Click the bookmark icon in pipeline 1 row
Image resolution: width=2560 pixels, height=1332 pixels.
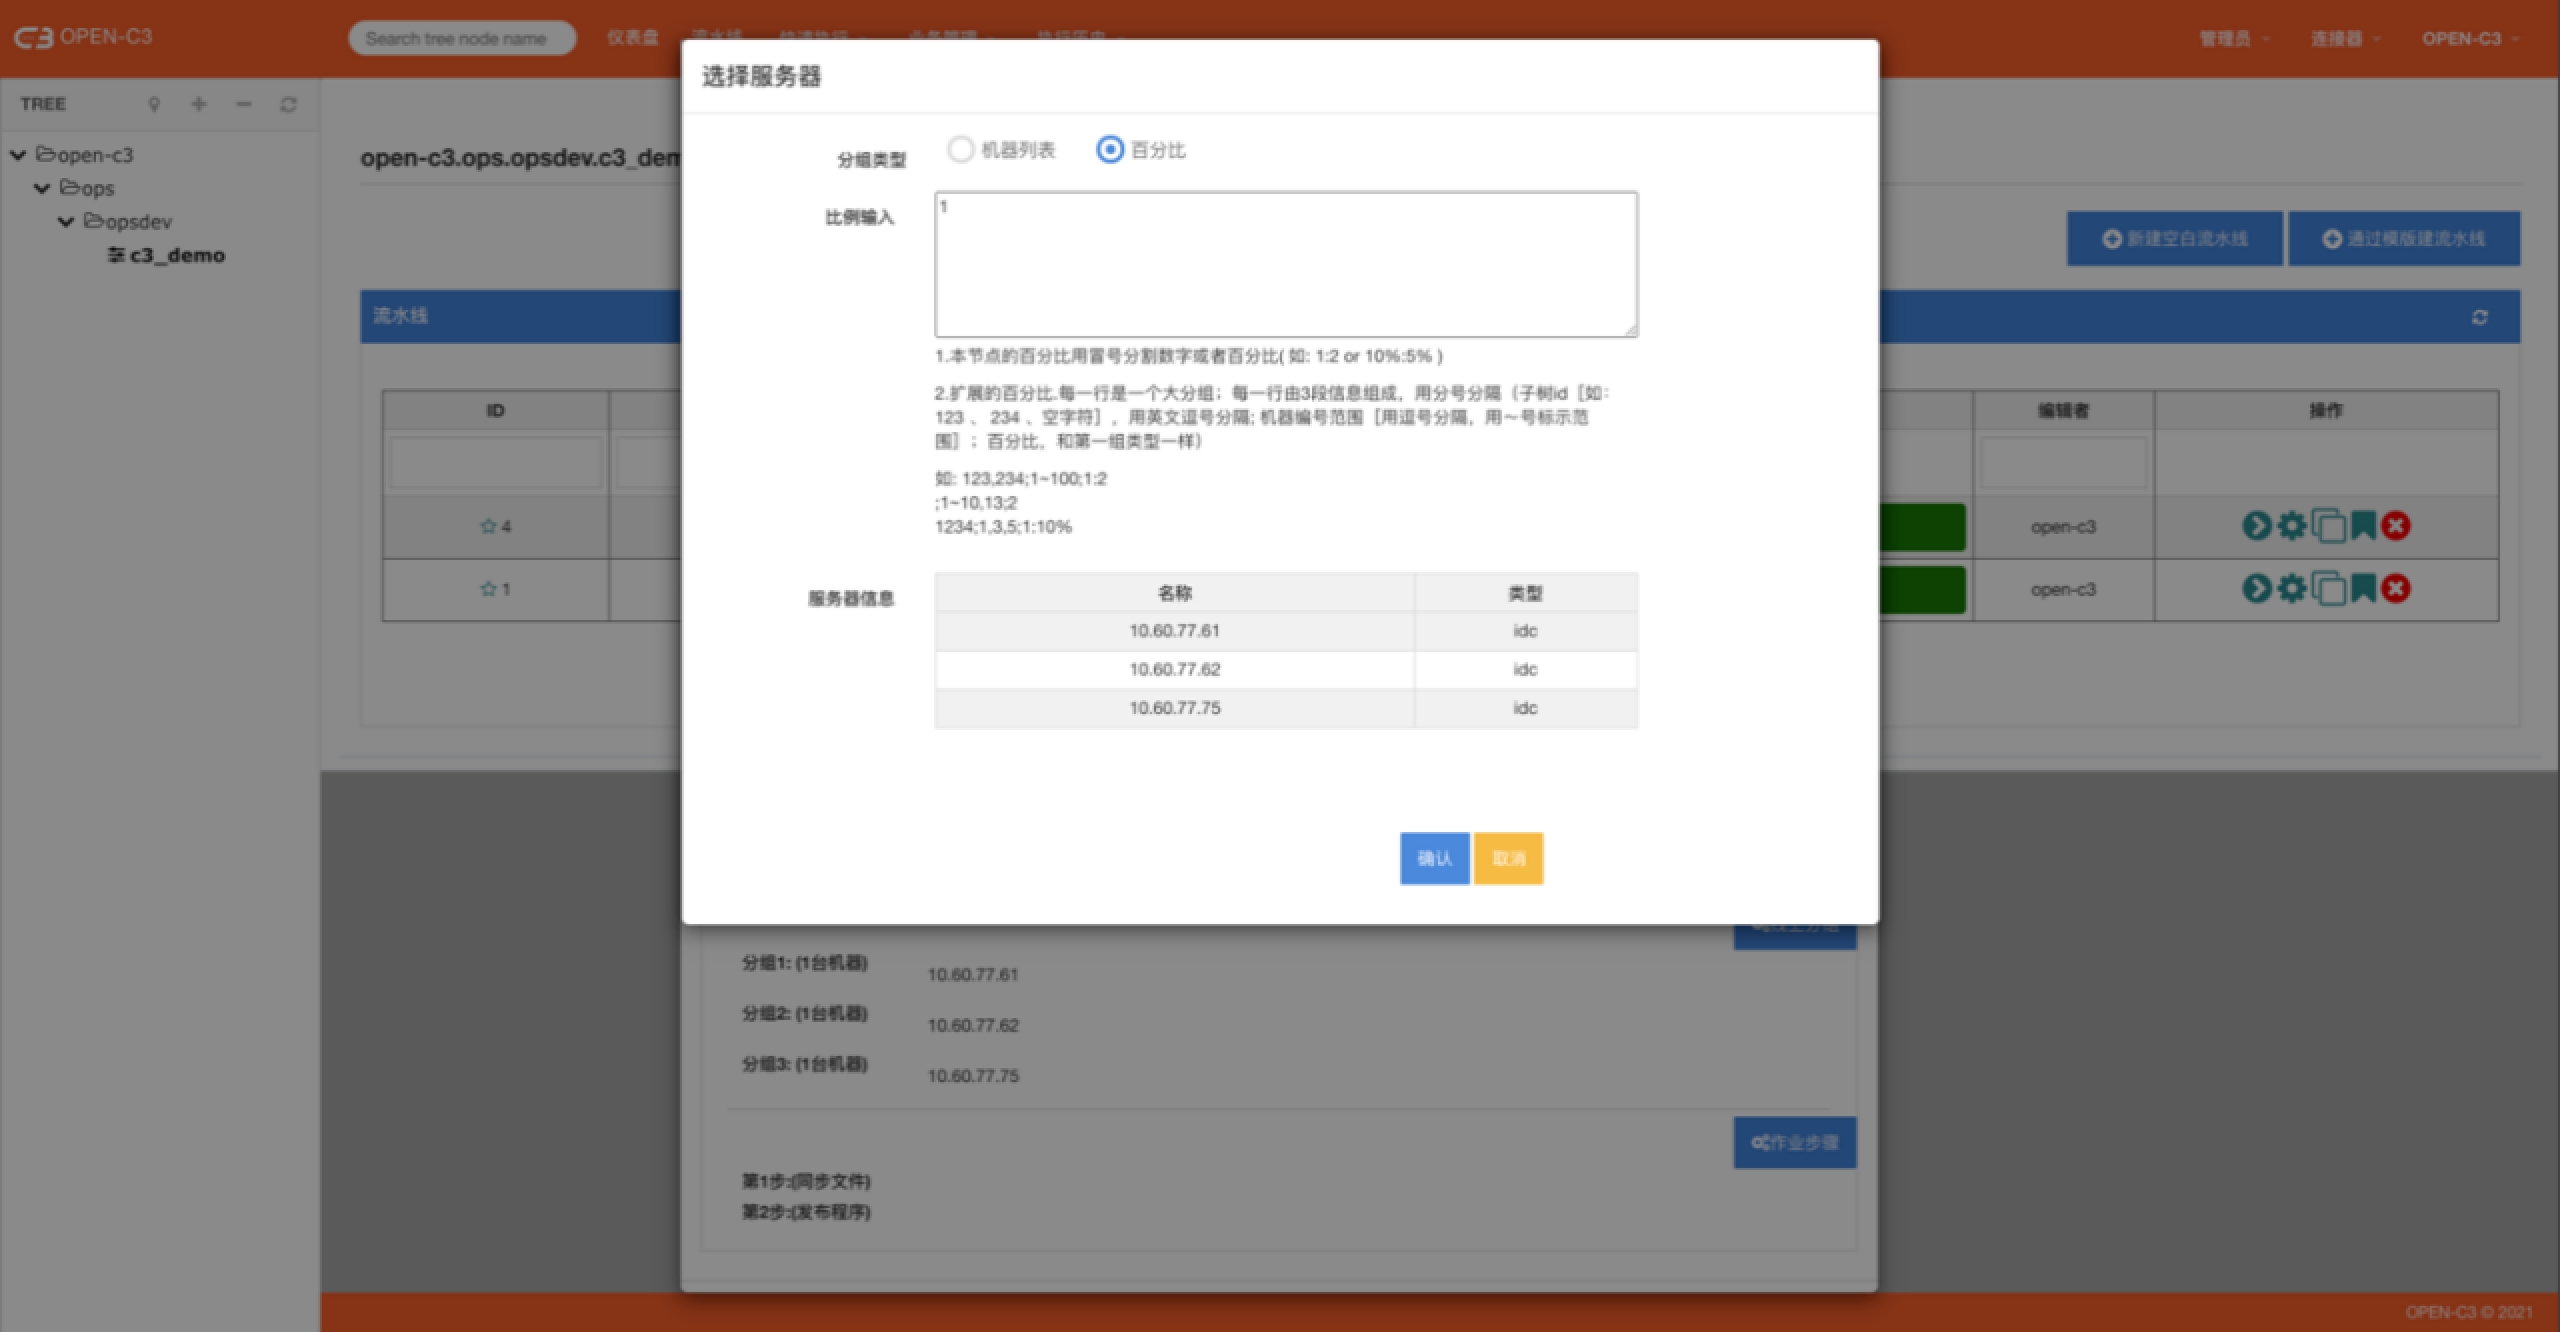2363,589
